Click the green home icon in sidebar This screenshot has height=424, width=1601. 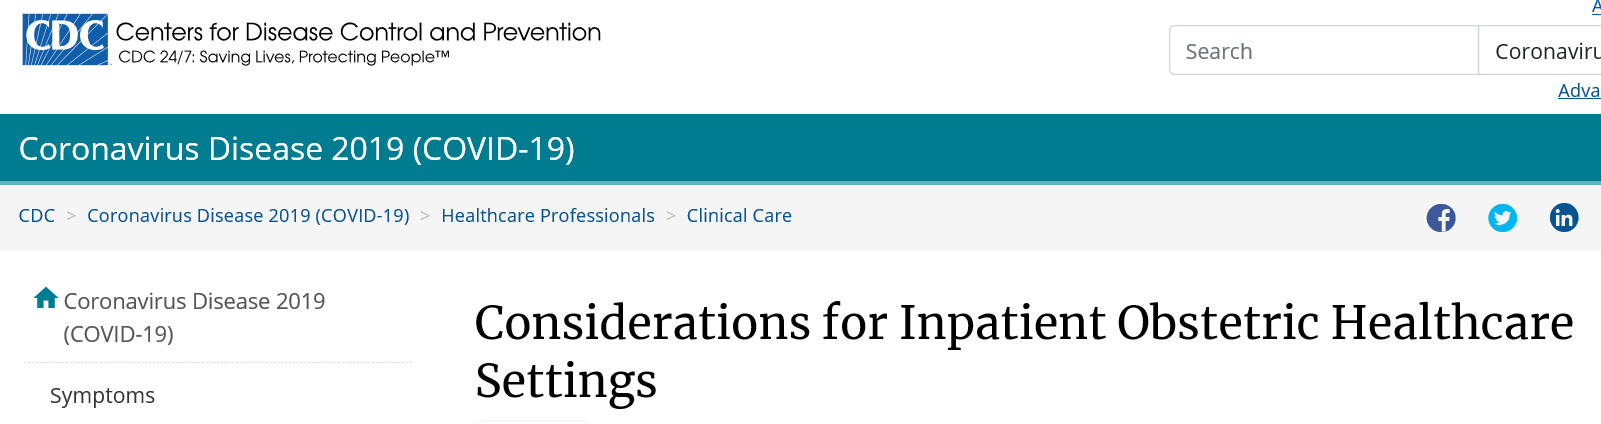tap(46, 298)
